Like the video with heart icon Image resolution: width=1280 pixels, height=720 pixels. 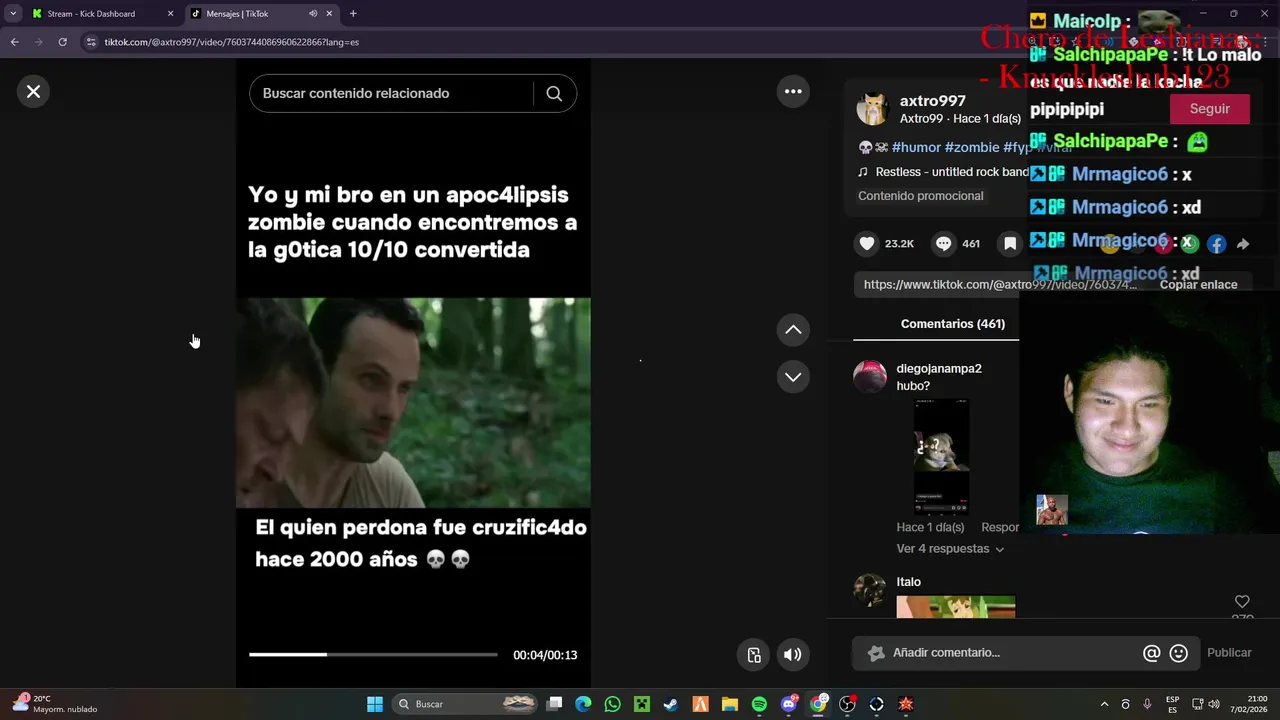click(x=867, y=243)
